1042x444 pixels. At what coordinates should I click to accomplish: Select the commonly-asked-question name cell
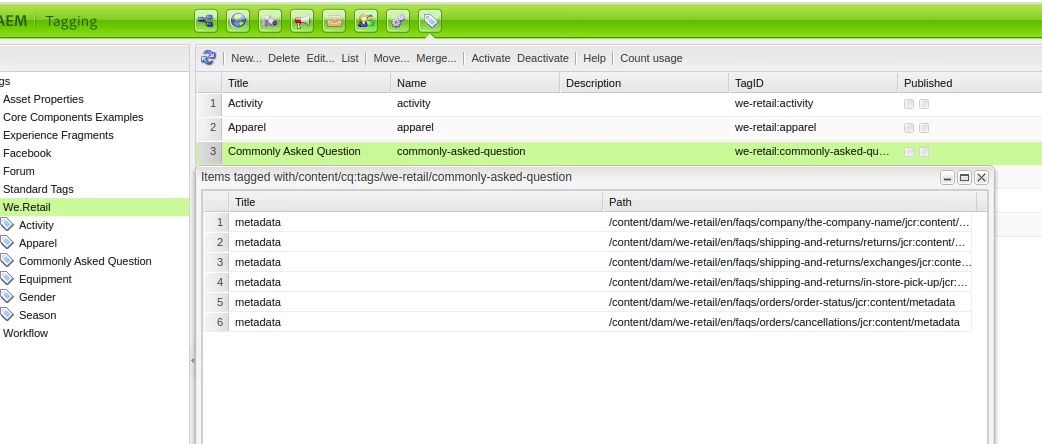tap(475, 152)
